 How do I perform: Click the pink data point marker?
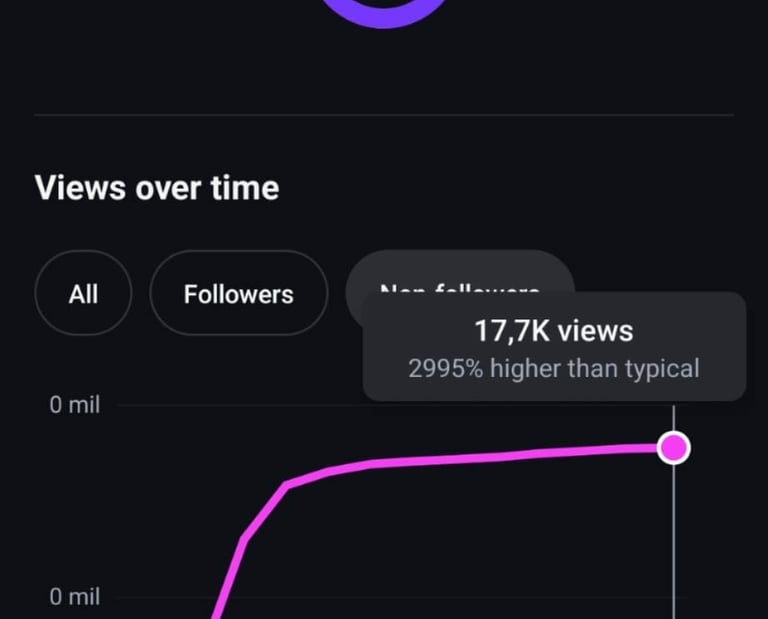tap(675, 447)
